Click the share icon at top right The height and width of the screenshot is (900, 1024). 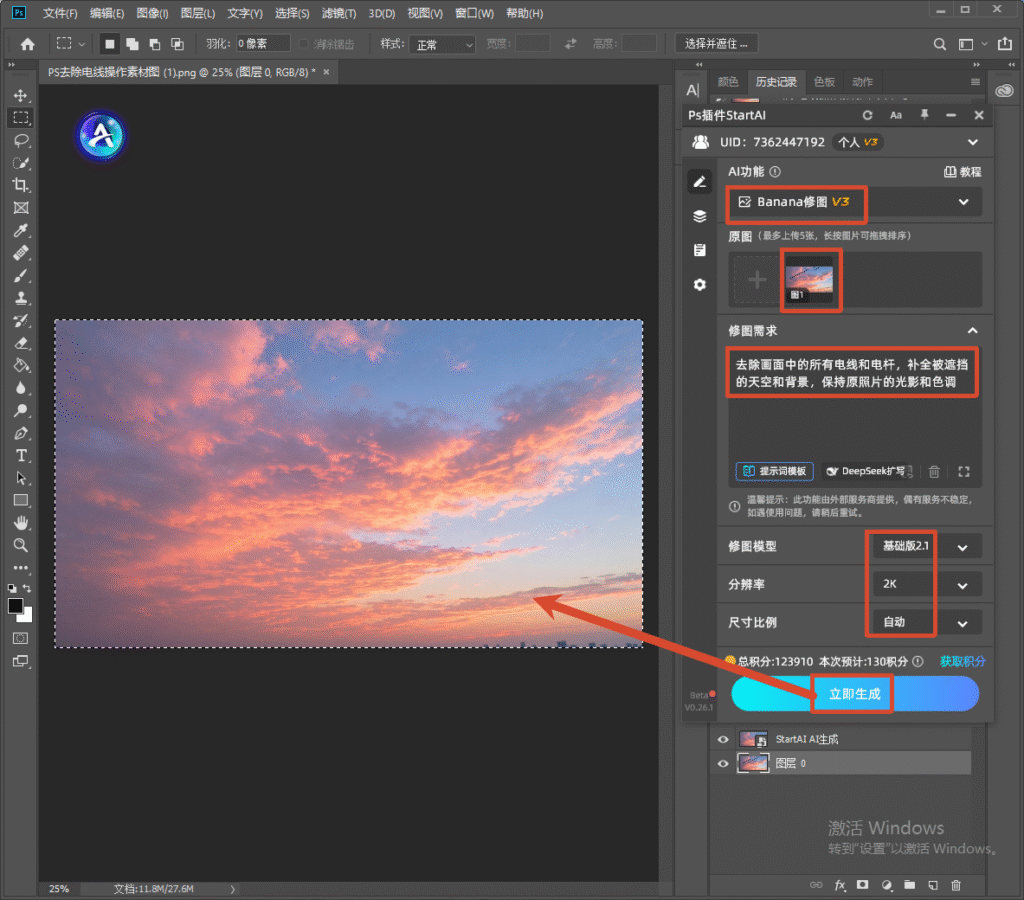click(1004, 44)
